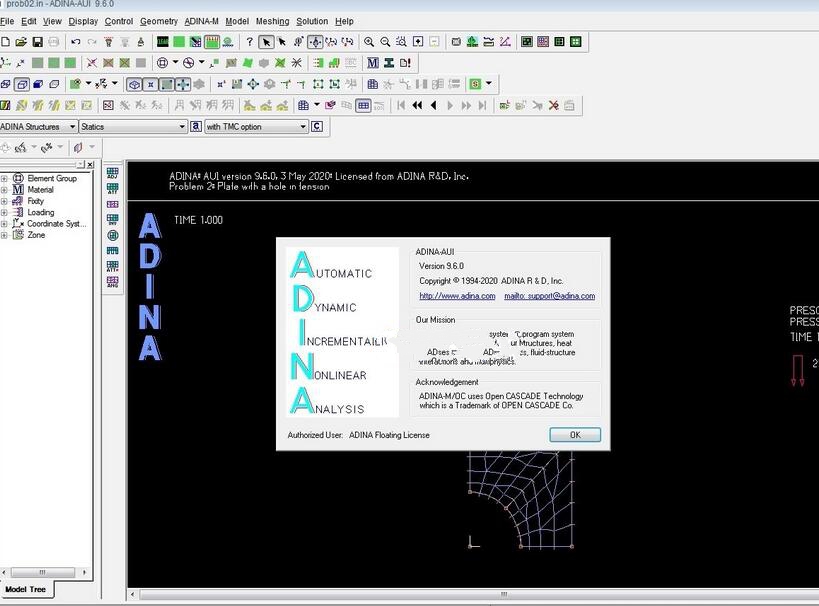Viewport: 819px width, 606px height.
Task: Click the ANG grid icon in vertical toolbar
Action: (112, 282)
